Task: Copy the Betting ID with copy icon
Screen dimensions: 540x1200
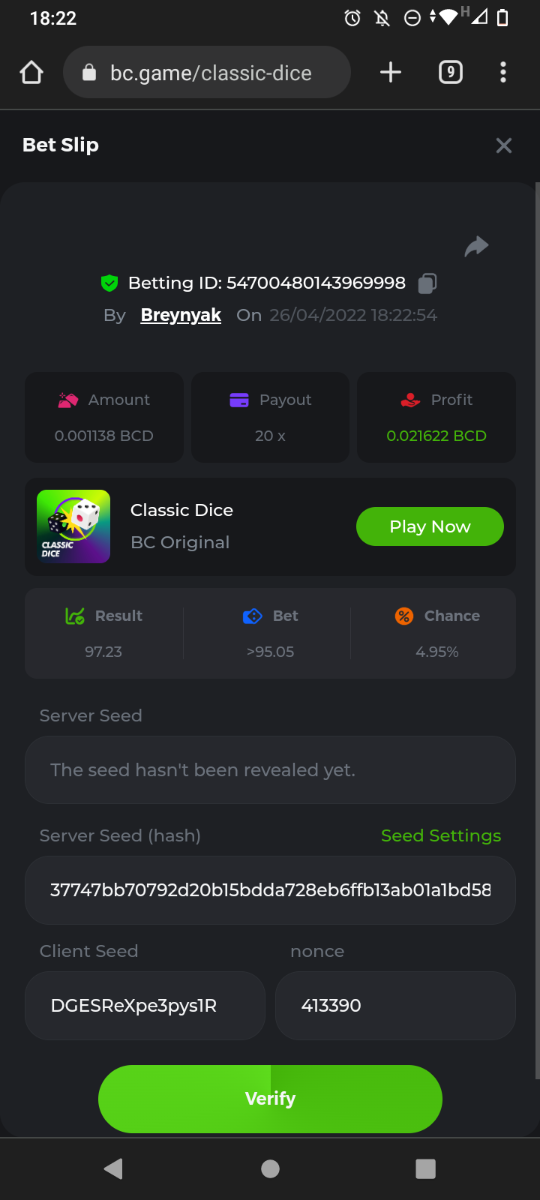Action: 427,283
